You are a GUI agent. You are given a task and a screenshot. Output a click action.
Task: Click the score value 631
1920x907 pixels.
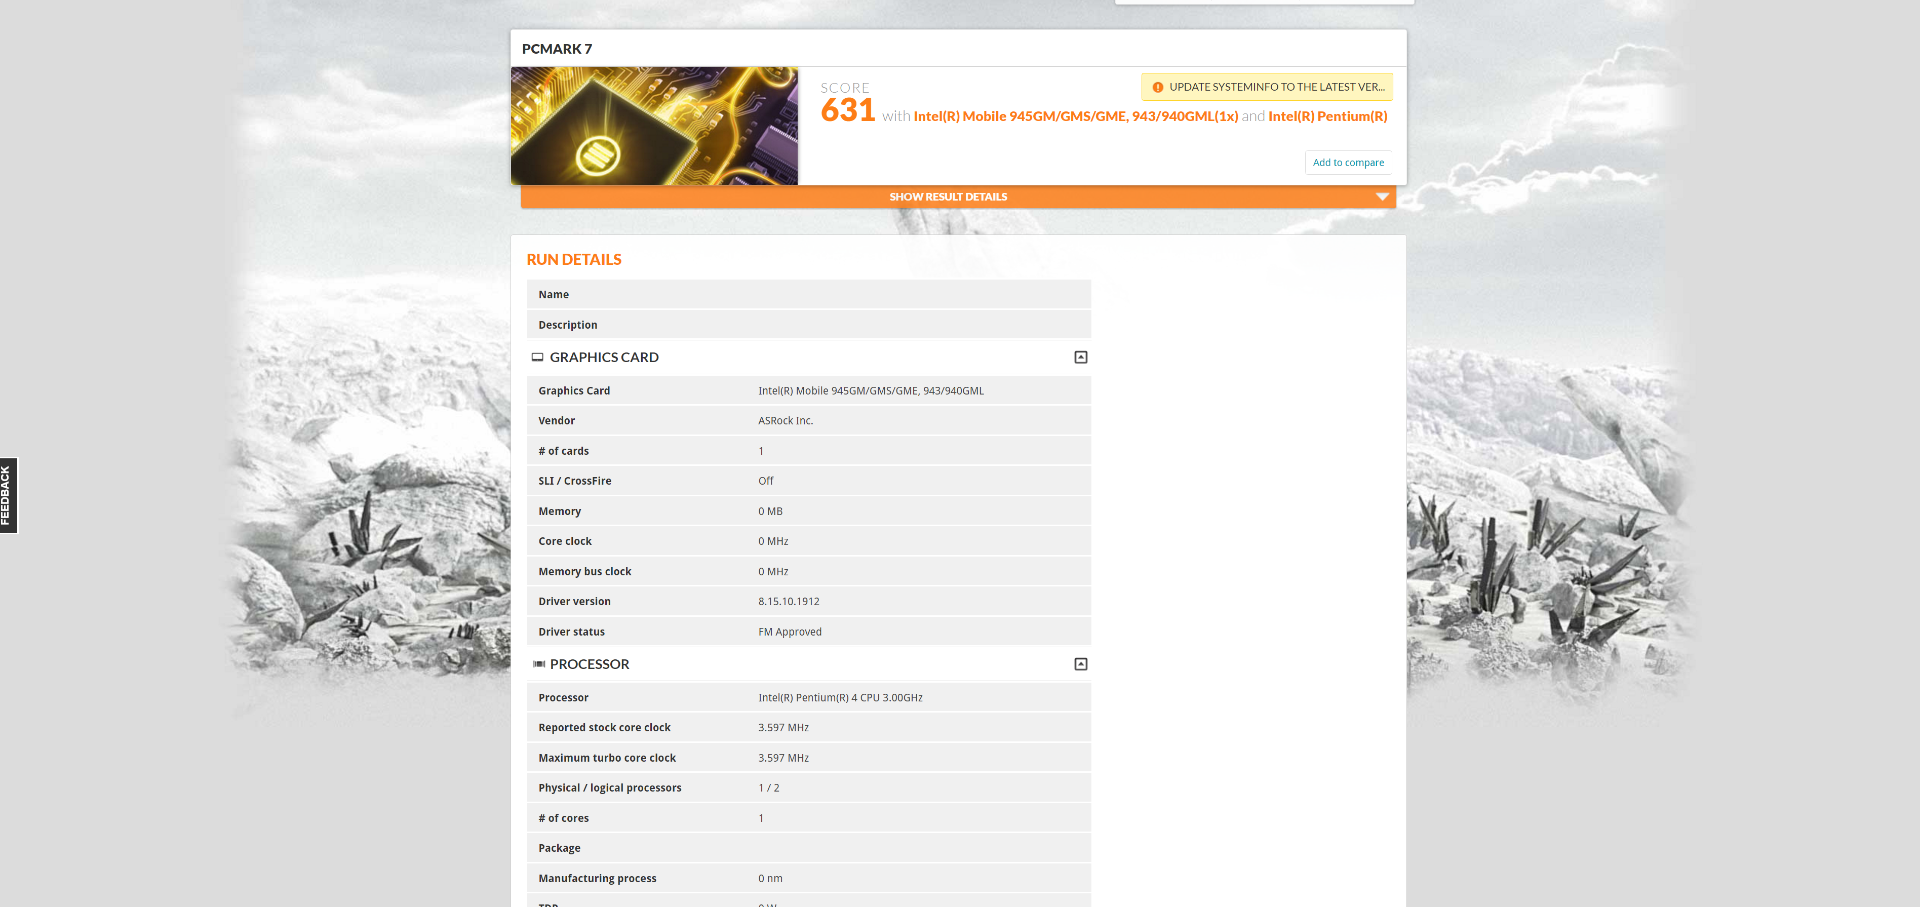pyautogui.click(x=848, y=110)
